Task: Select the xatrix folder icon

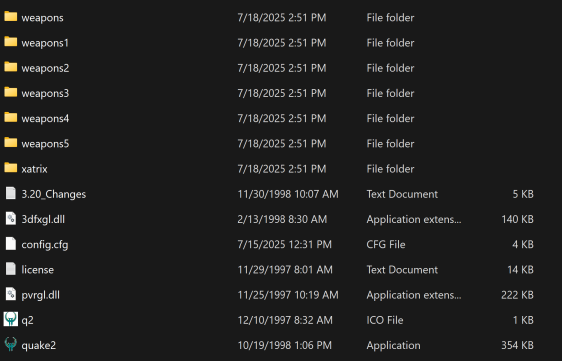Action: point(11,168)
